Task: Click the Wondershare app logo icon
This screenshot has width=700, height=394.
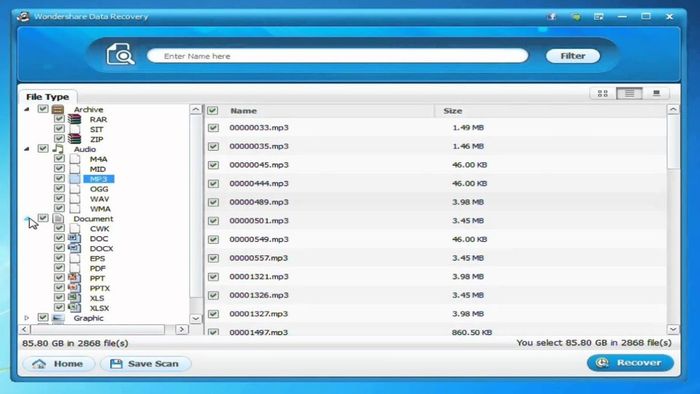Action: click(x=23, y=17)
